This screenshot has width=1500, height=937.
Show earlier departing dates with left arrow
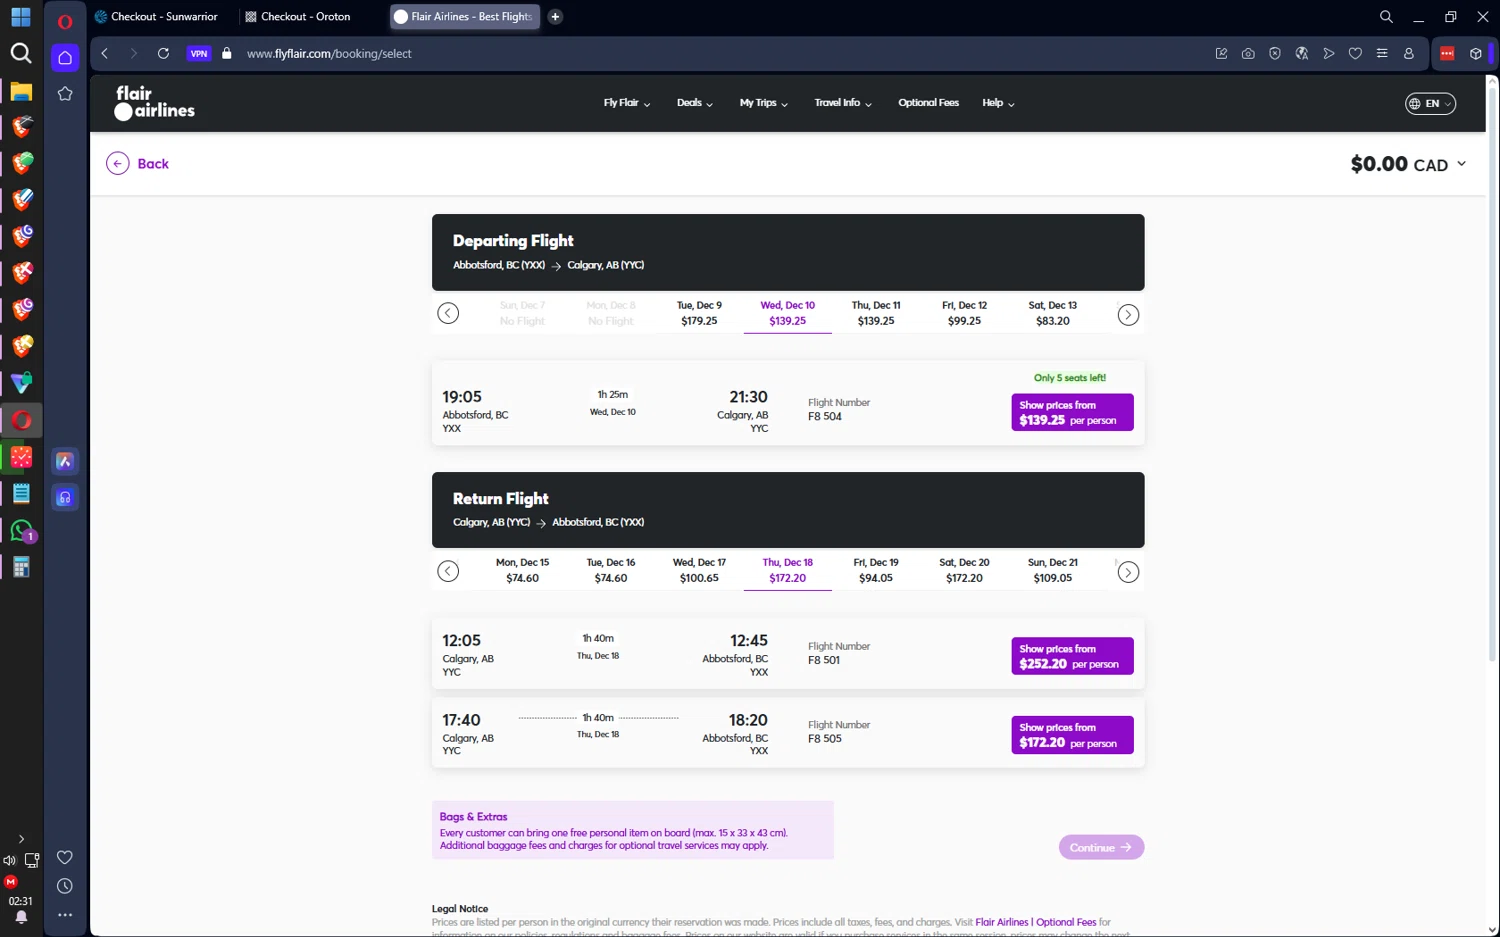tap(448, 314)
